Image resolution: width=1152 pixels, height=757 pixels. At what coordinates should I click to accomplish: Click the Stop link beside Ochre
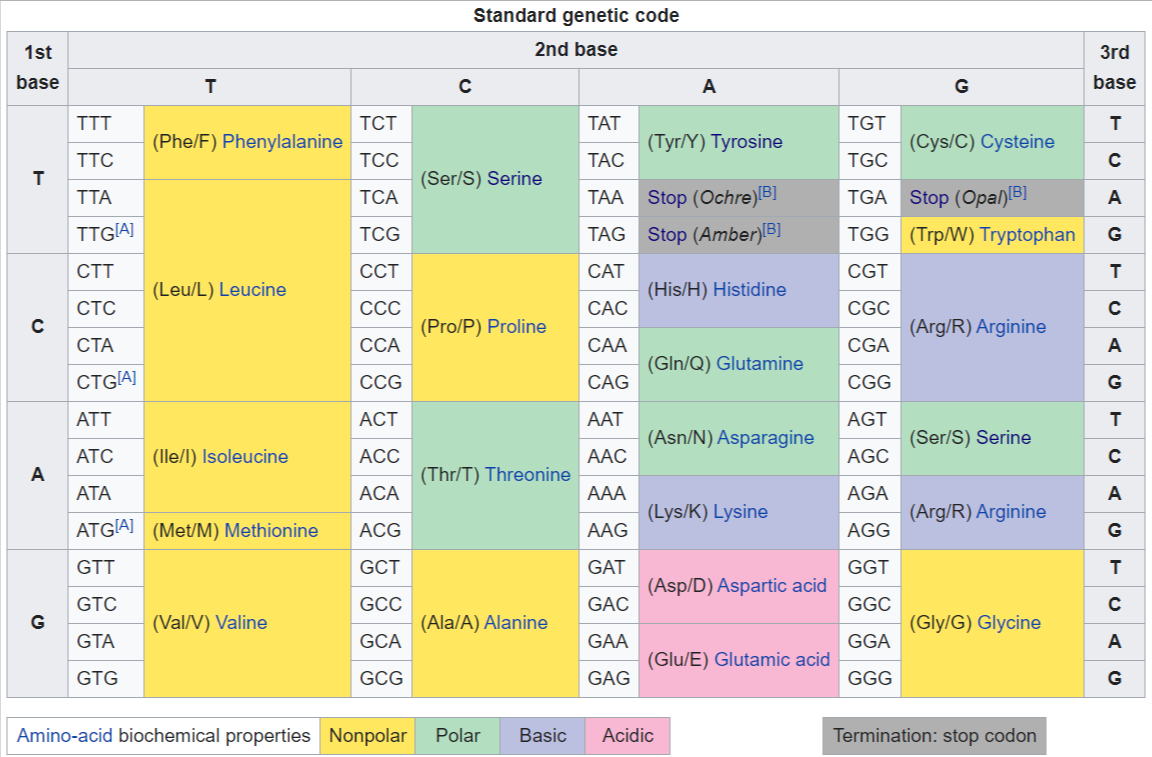667,198
